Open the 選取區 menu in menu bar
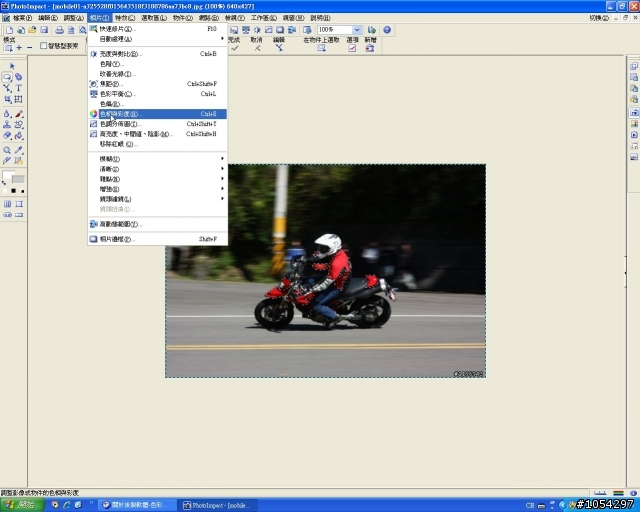 pyautogui.click(x=154, y=18)
